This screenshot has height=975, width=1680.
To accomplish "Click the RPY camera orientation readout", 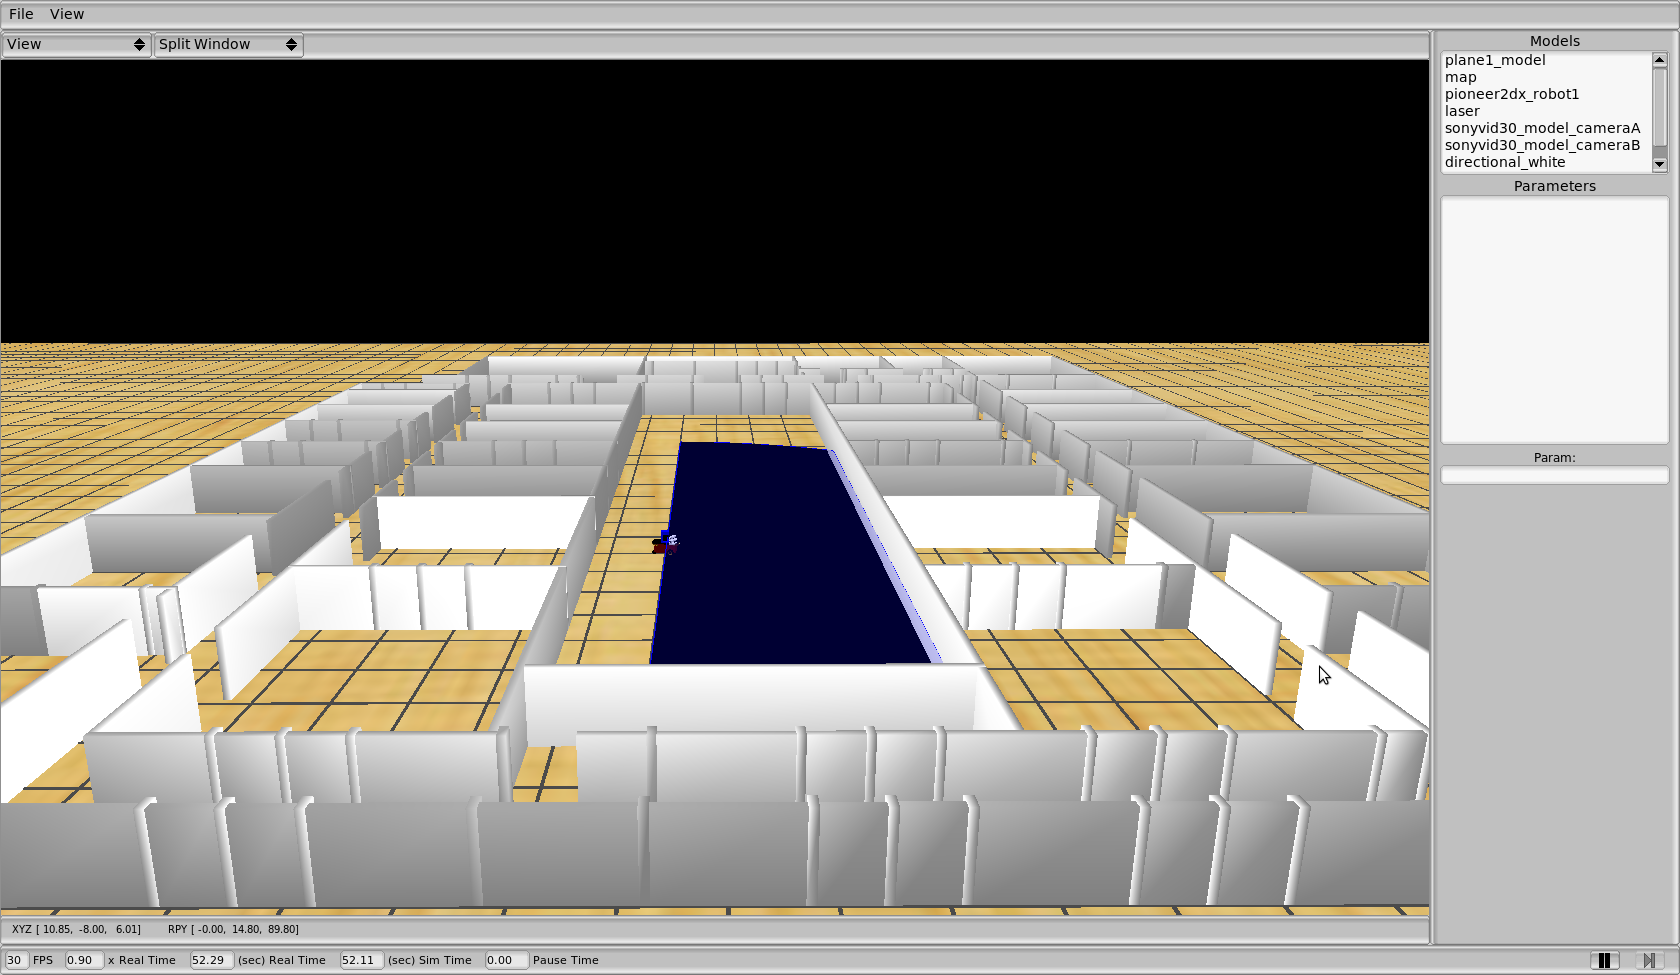I will click(233, 929).
